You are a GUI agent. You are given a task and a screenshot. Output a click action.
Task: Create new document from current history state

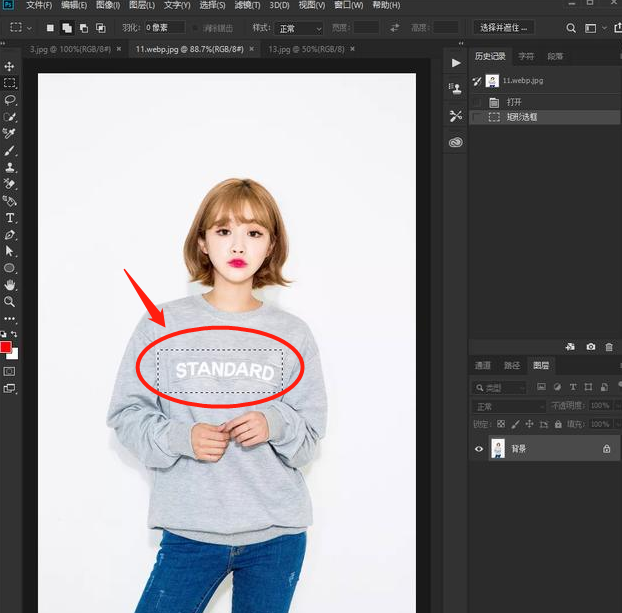[x=570, y=347]
